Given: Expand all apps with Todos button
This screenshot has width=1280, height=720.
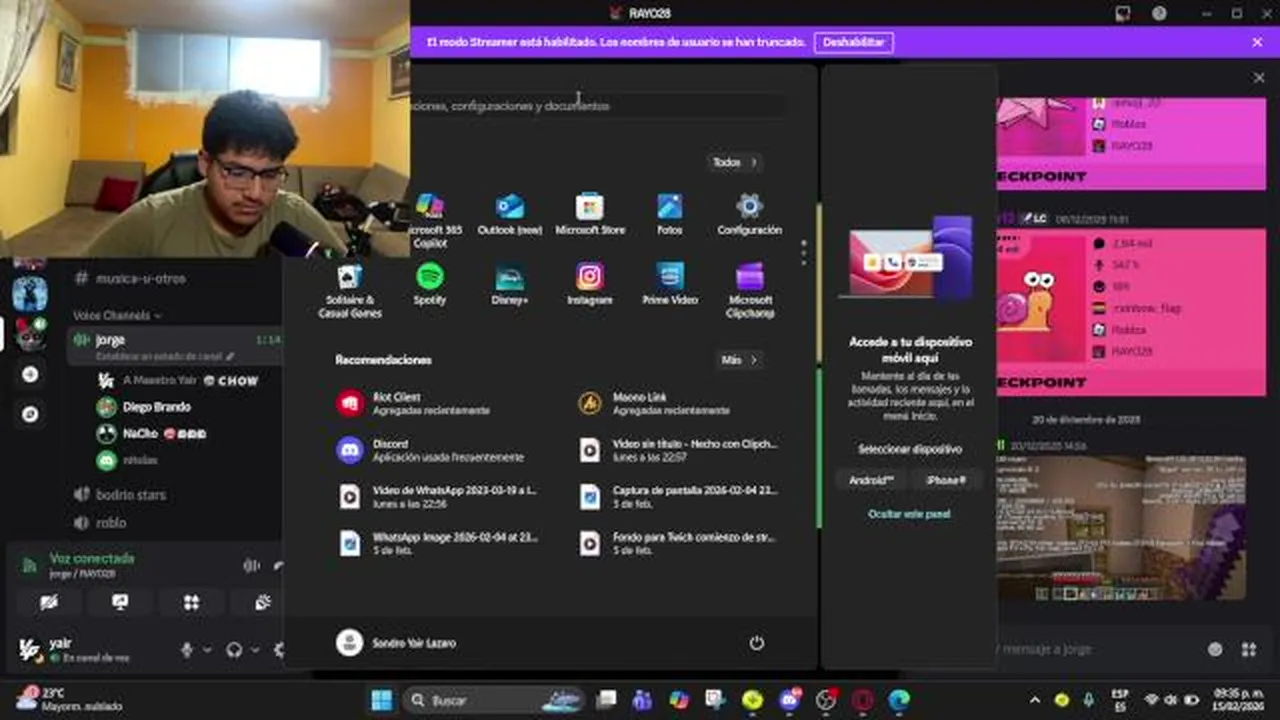Looking at the screenshot, I should coord(734,162).
